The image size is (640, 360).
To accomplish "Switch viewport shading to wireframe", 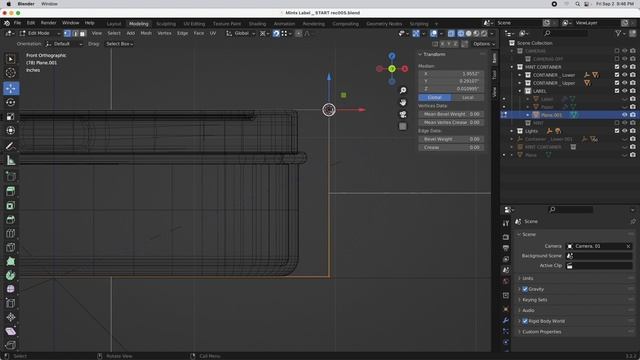I will click(x=461, y=33).
